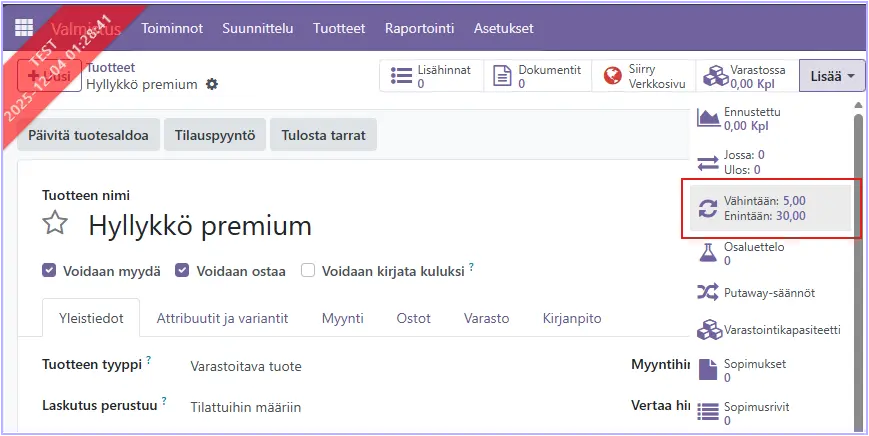Open Ennustettu forecast chart icon
Viewport: 869px width, 436px height.
[708, 119]
